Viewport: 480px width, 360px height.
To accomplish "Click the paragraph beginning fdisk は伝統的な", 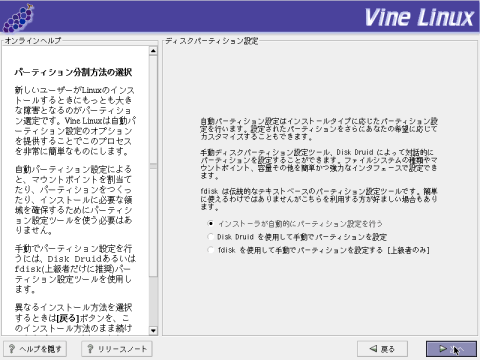I will pyautogui.click(x=319, y=199).
